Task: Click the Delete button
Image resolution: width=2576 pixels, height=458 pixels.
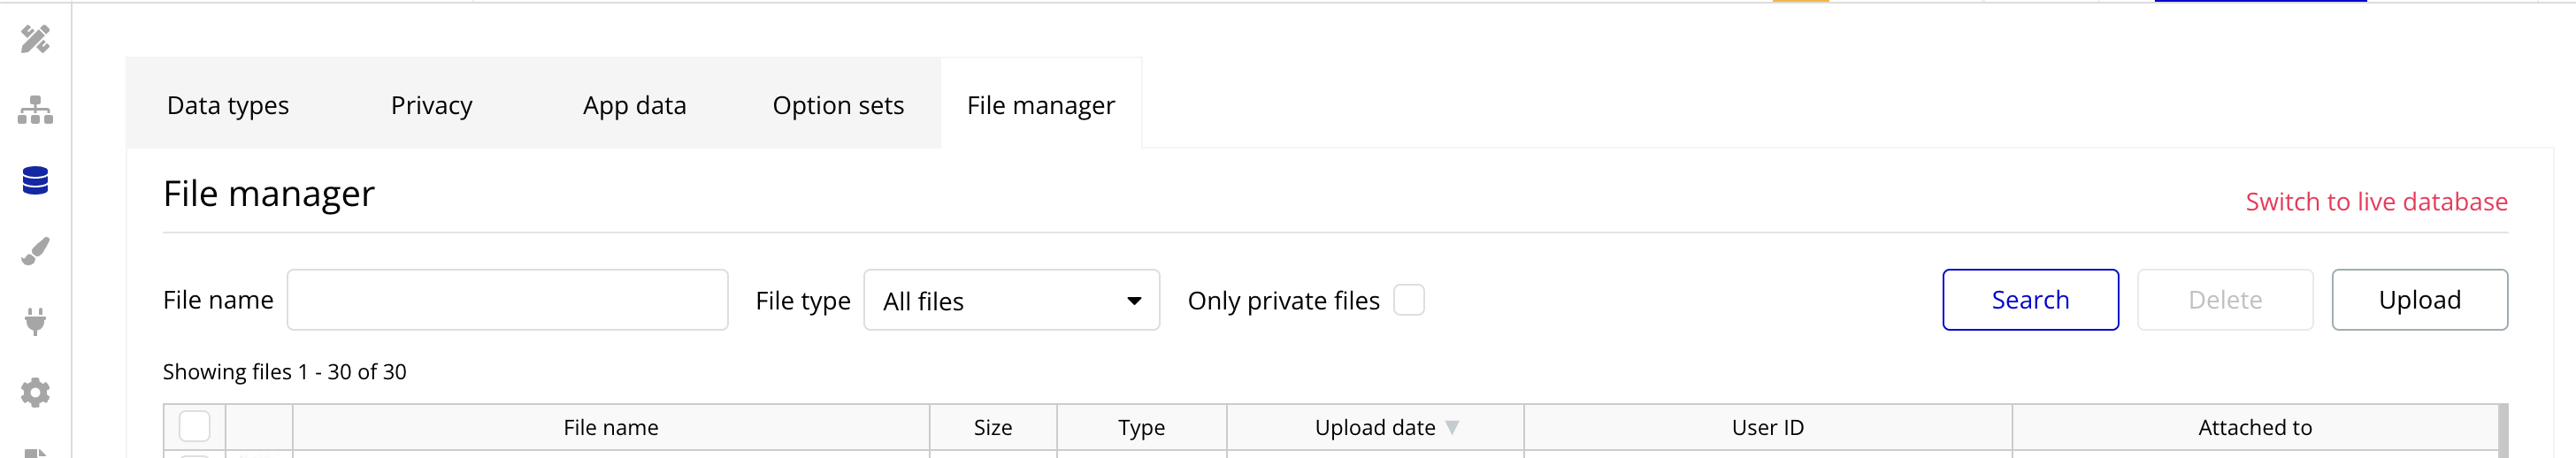Action: point(2225,300)
